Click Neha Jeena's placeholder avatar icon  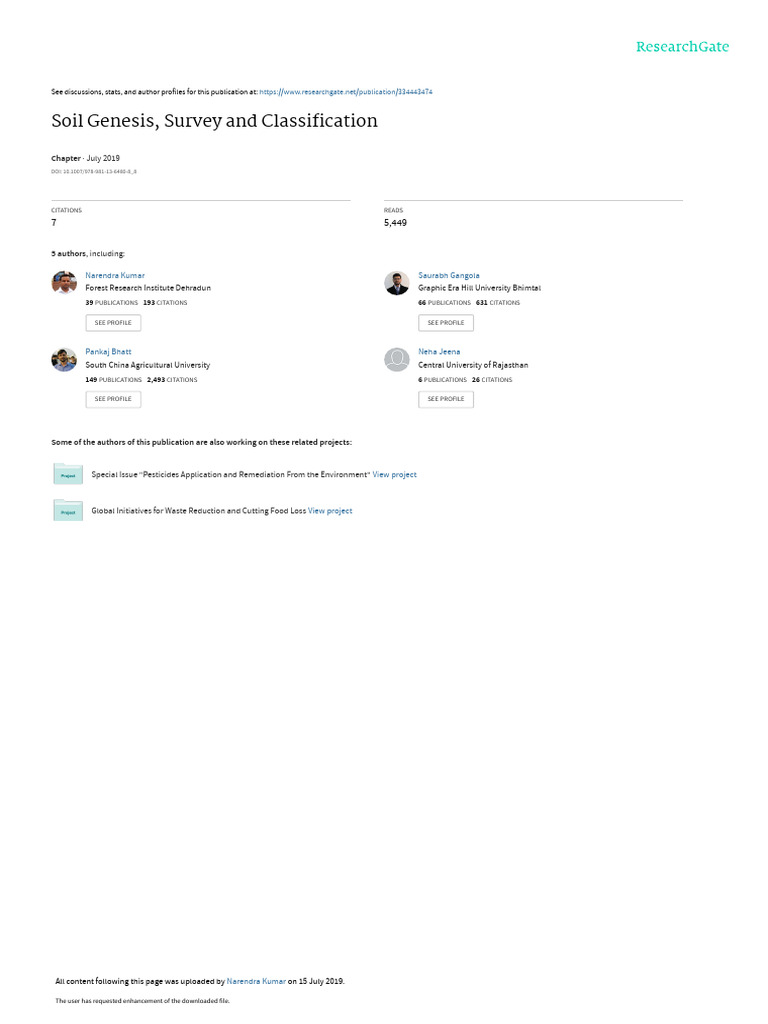(x=396, y=359)
